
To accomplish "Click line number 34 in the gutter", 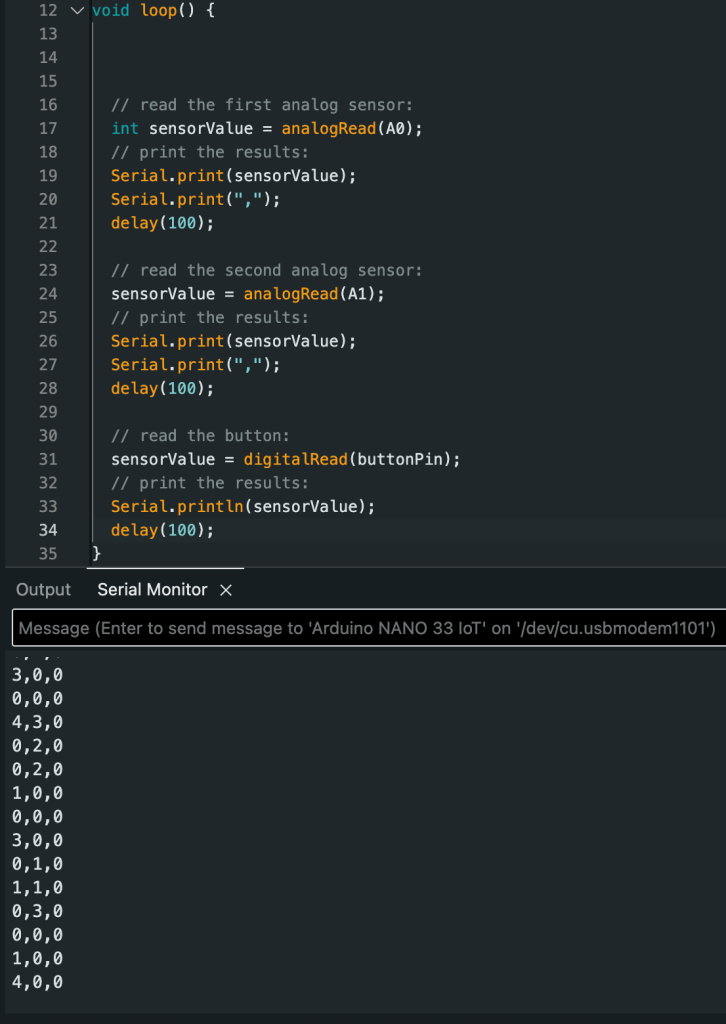I will point(47,530).
